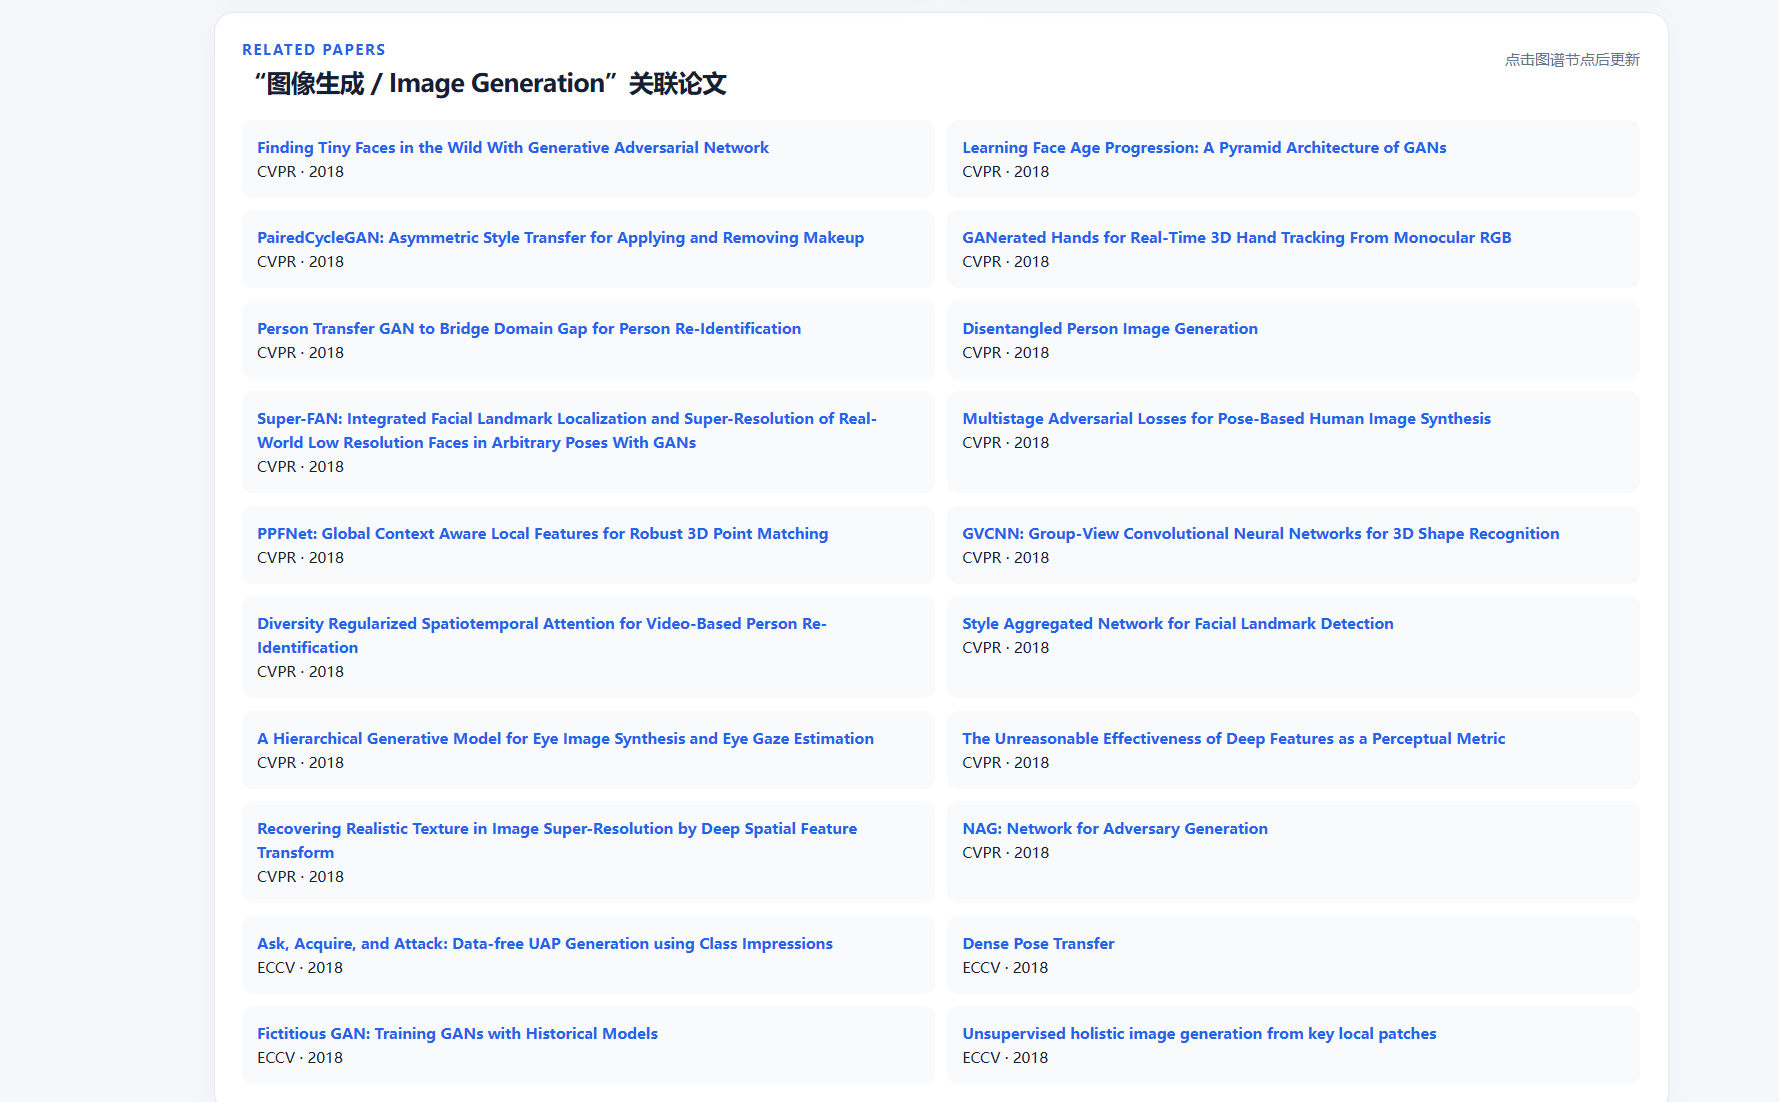Open 'Finding Tiny Faces in the Wild' paper
Image resolution: width=1779 pixels, height=1102 pixels.
point(513,148)
